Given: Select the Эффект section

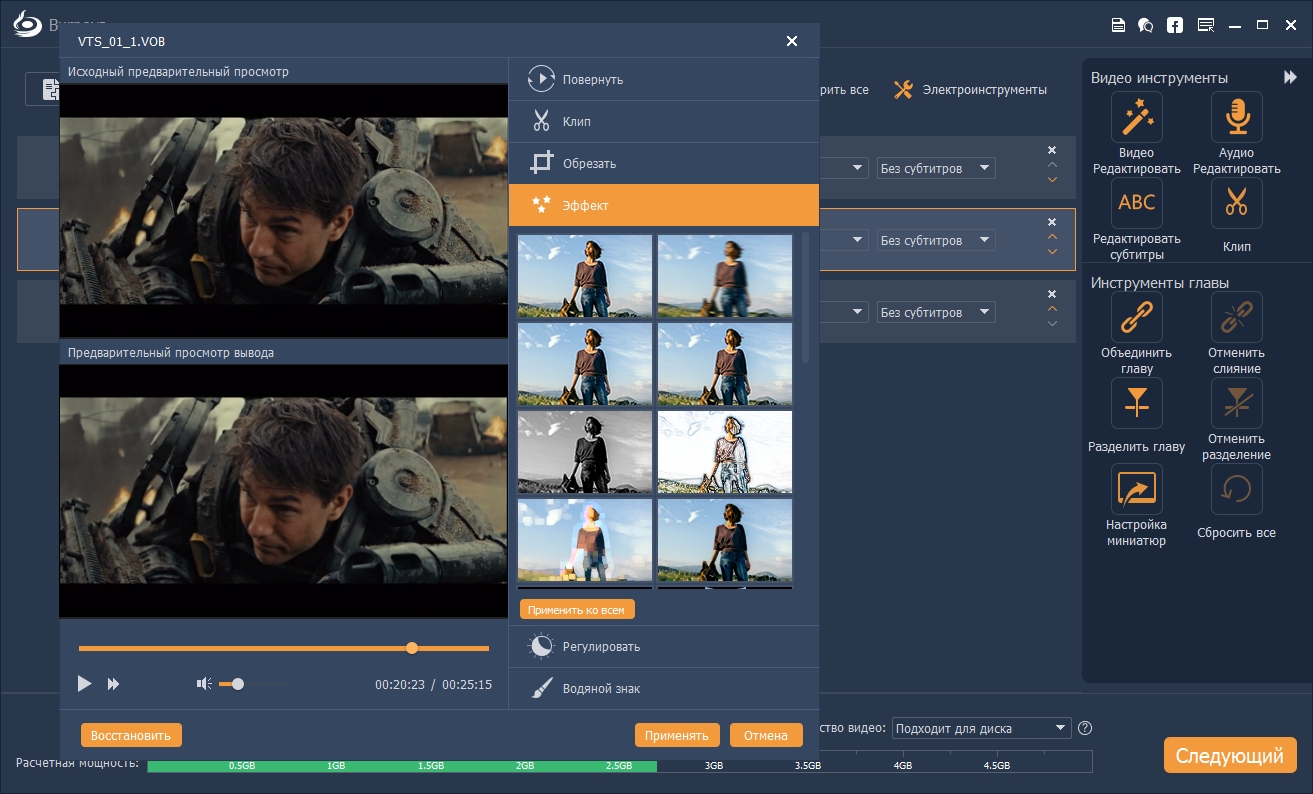Looking at the screenshot, I should 663,205.
